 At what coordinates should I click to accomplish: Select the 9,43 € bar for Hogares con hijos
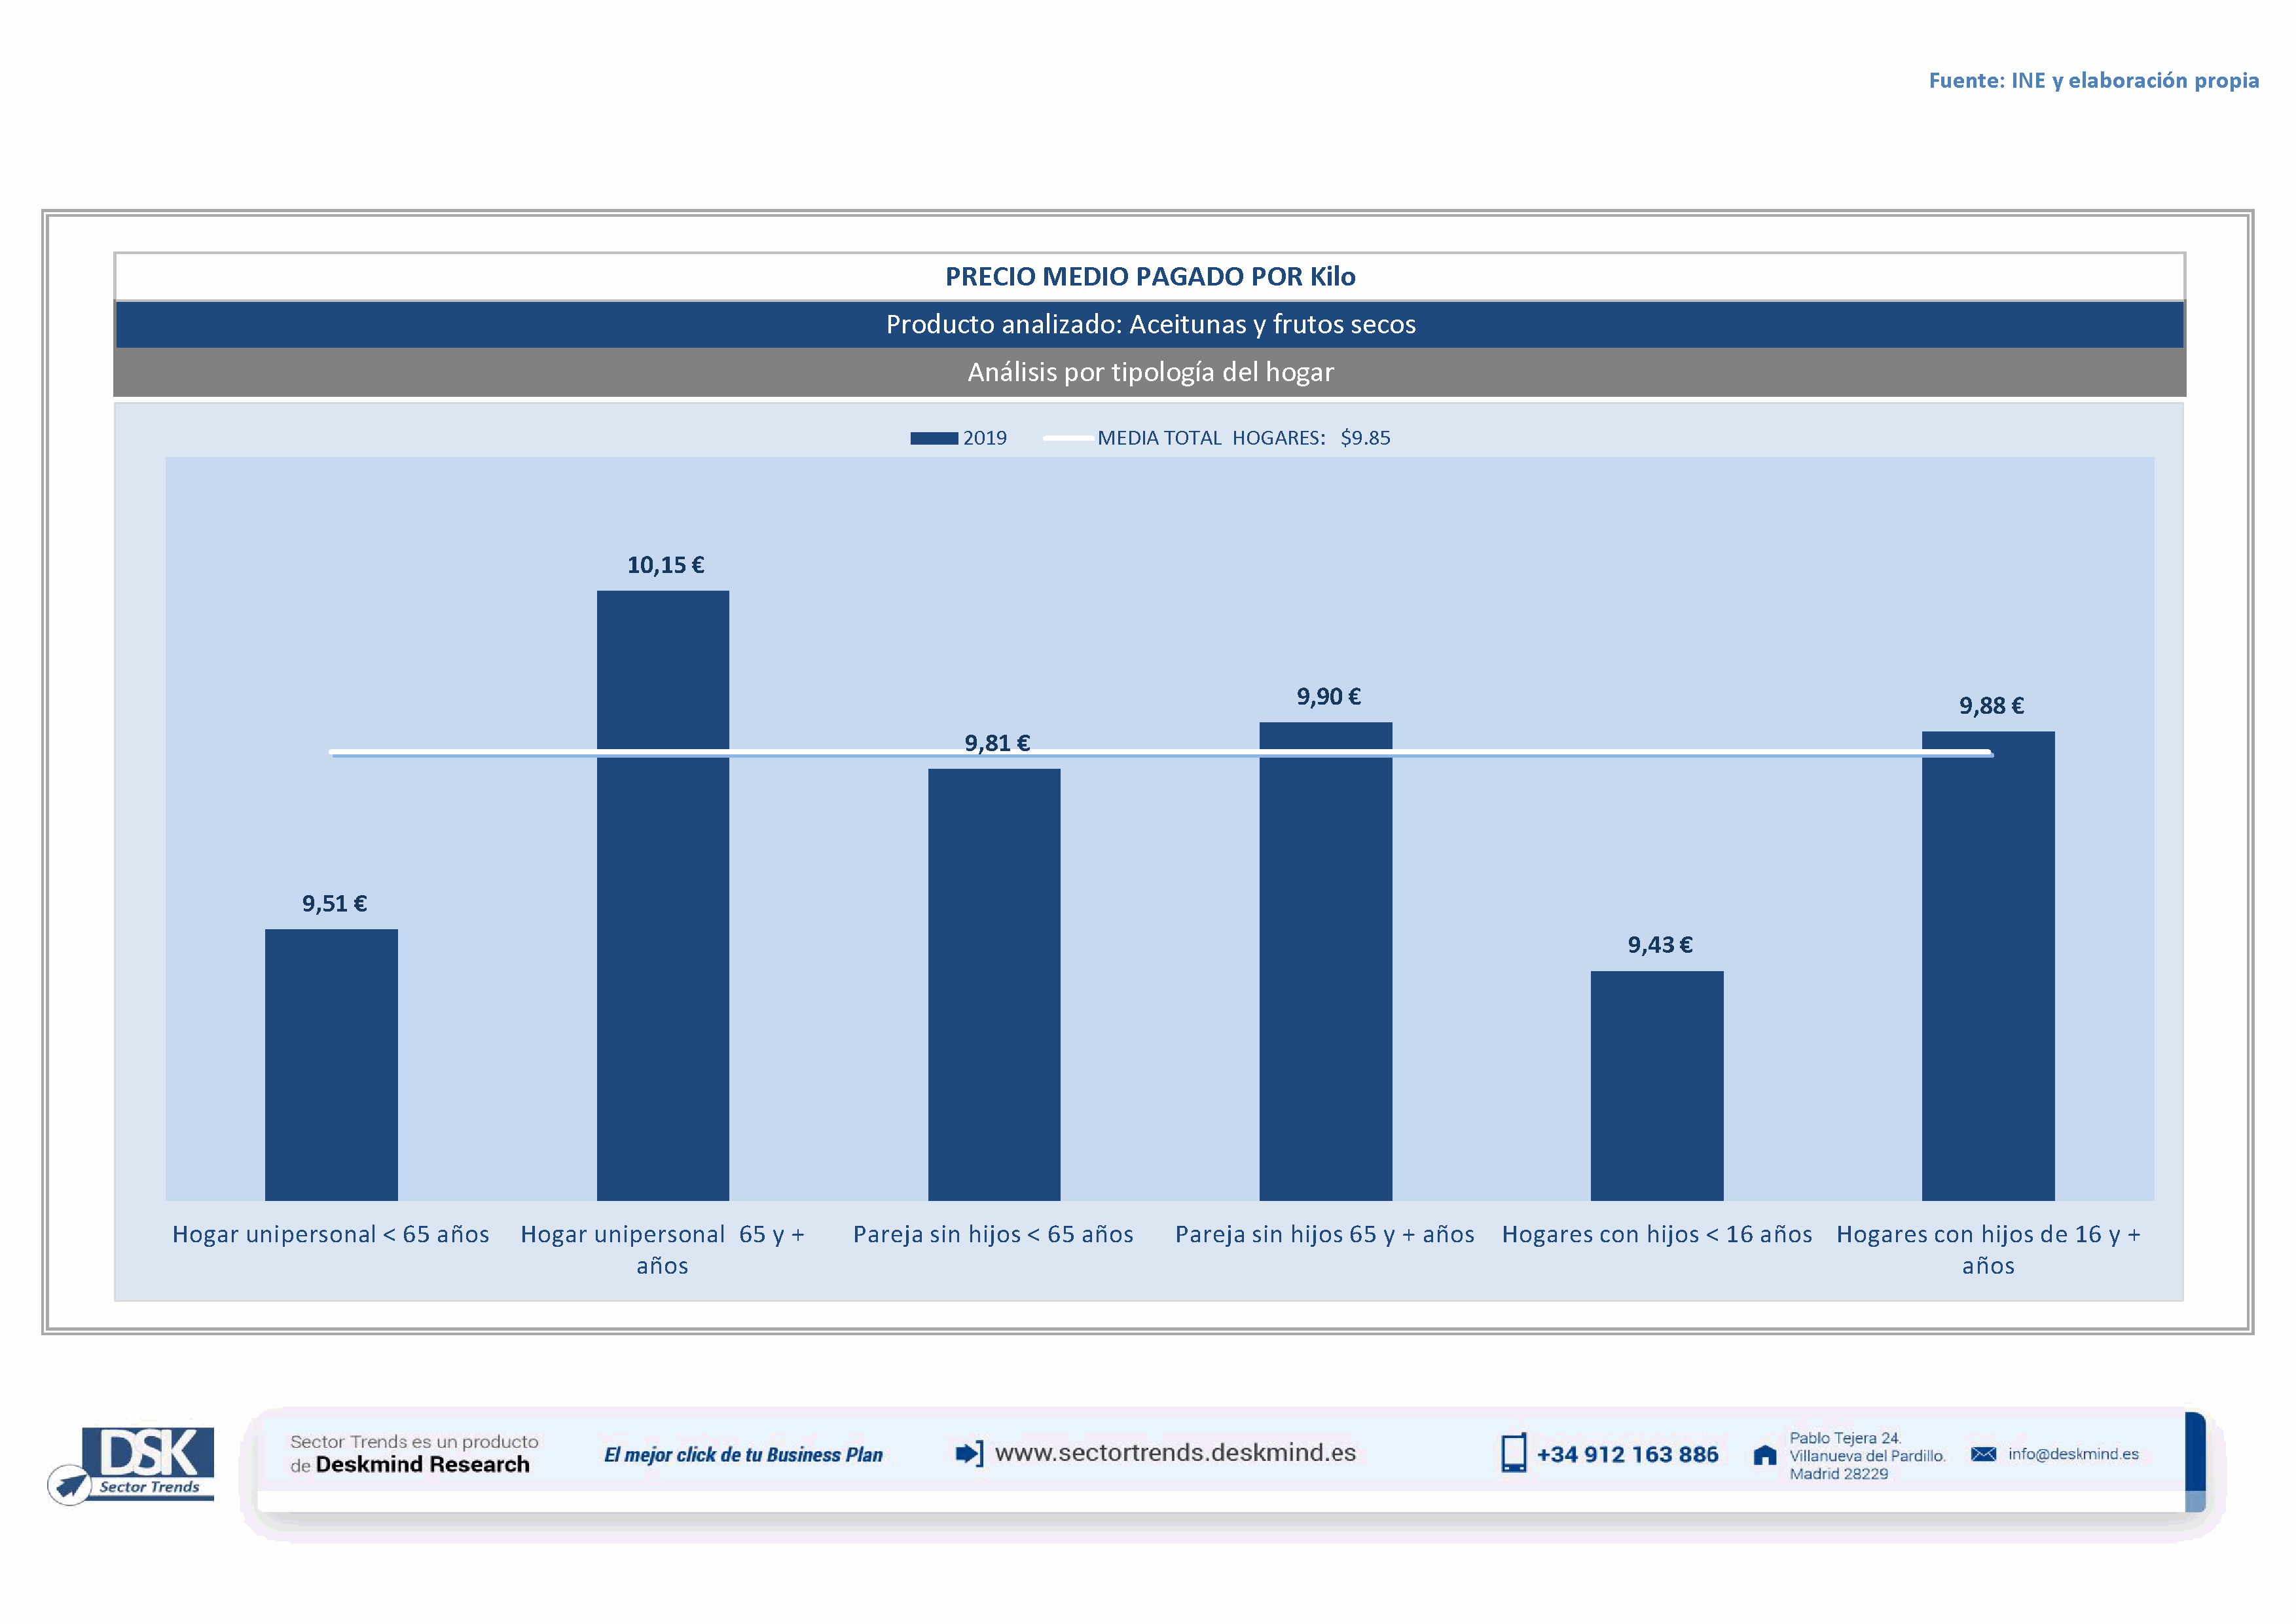click(x=1657, y=1085)
